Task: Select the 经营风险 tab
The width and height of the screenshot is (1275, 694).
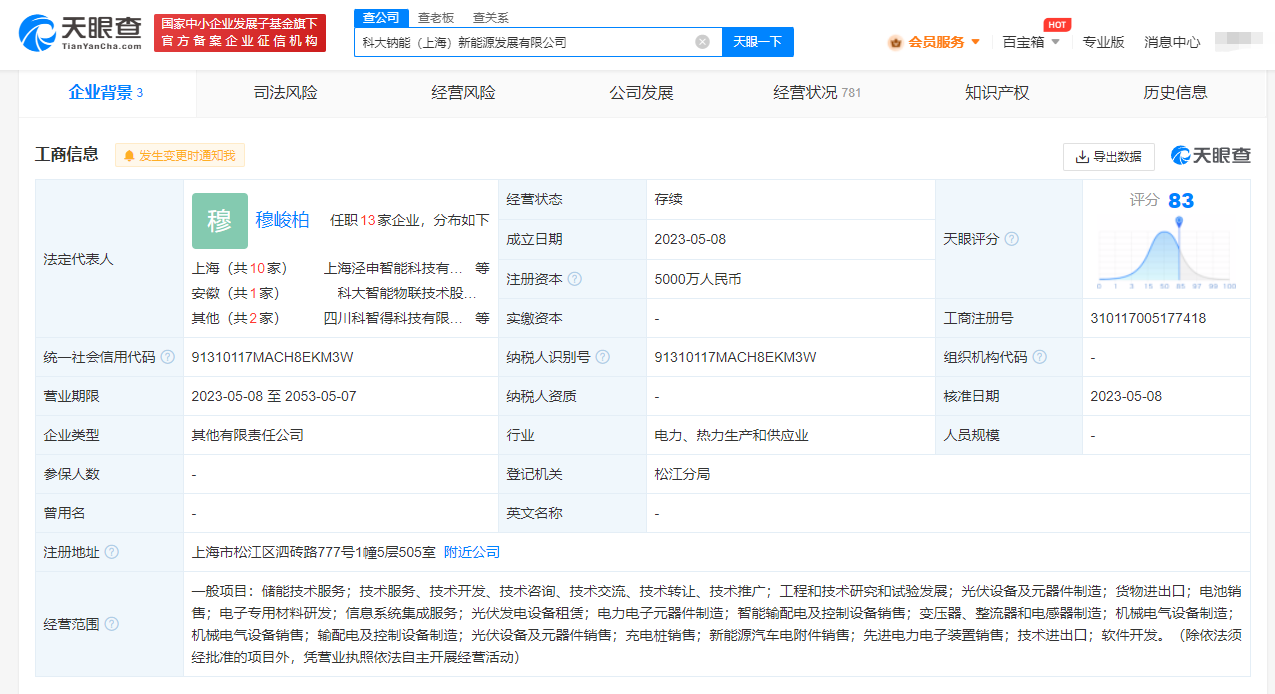Action: [463, 93]
